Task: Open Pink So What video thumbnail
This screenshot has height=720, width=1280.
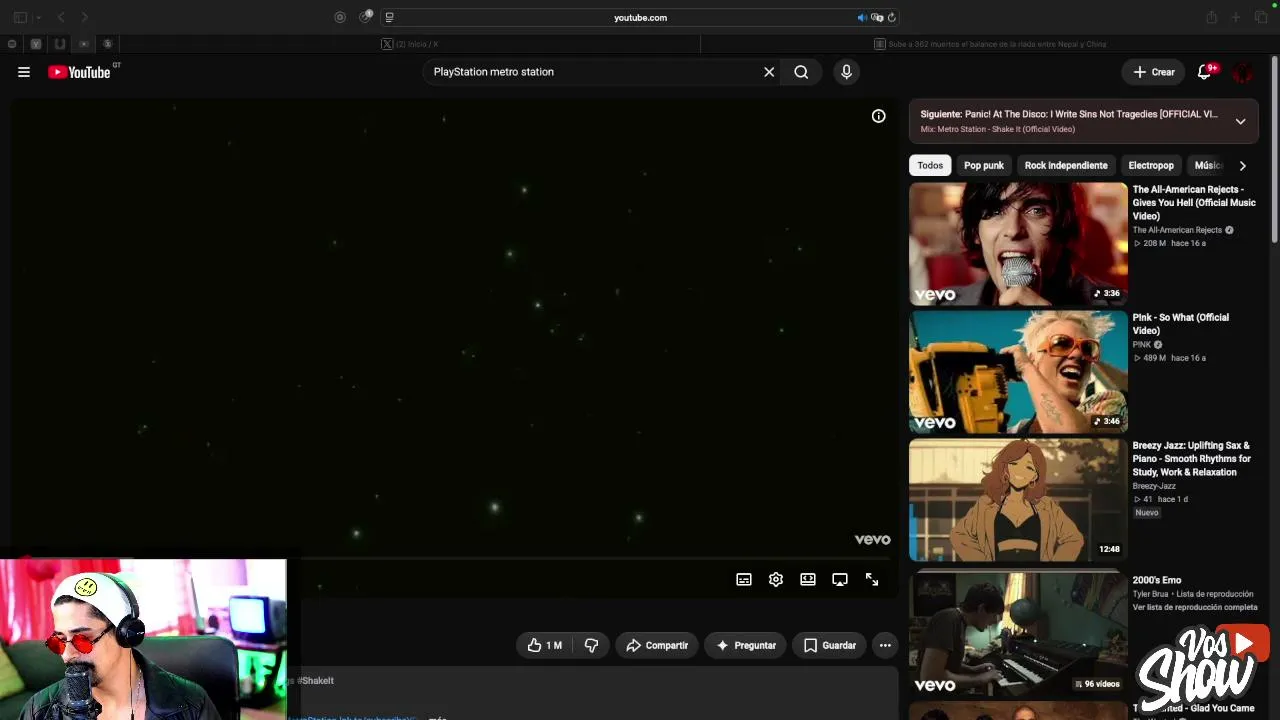Action: [1018, 371]
